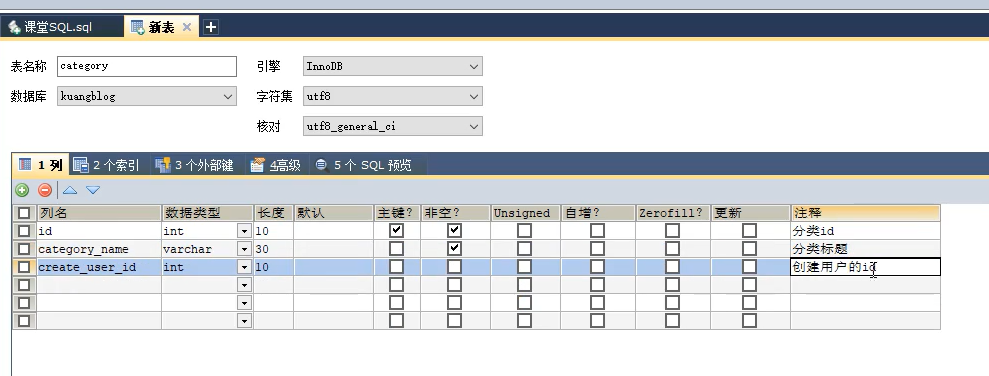Open the 4 高级 tab
Screen dimensions: 989x376
click(276, 165)
